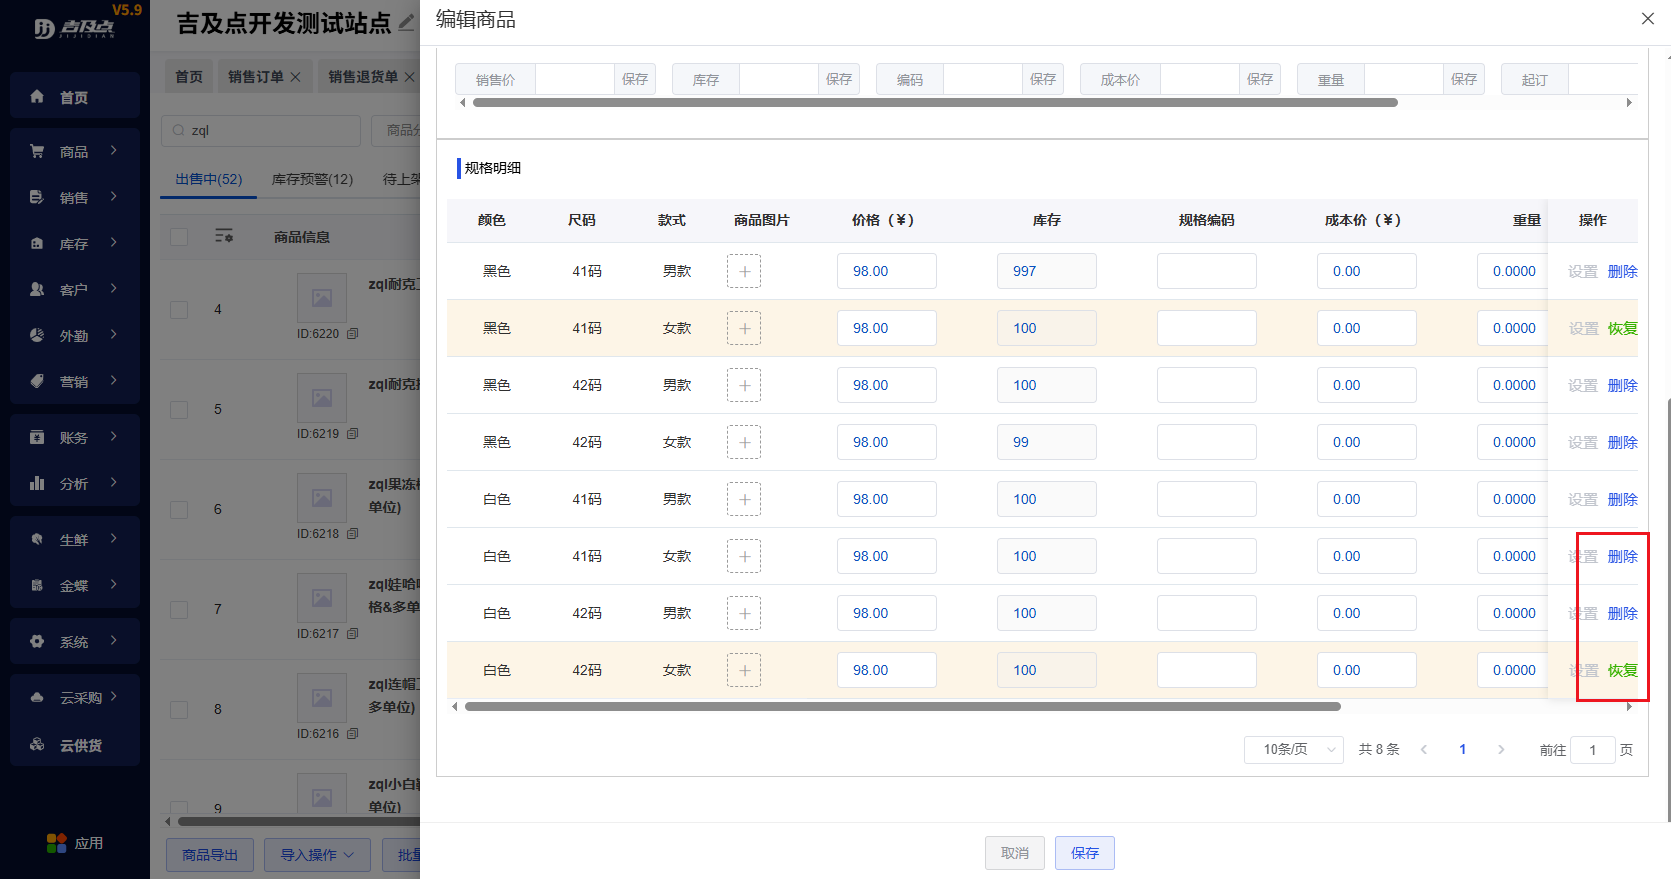Select the 出售中(52) tab
Image resolution: width=1671 pixels, height=879 pixels.
209,179
